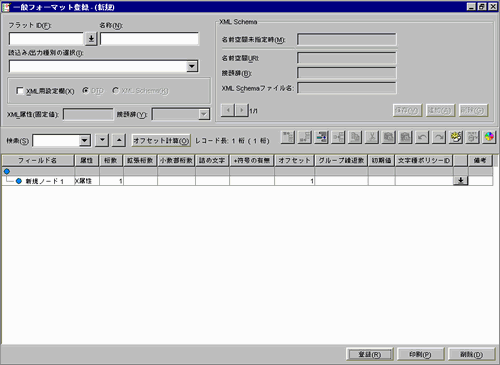Click the digits cell showing 1 in node row

coord(111,181)
